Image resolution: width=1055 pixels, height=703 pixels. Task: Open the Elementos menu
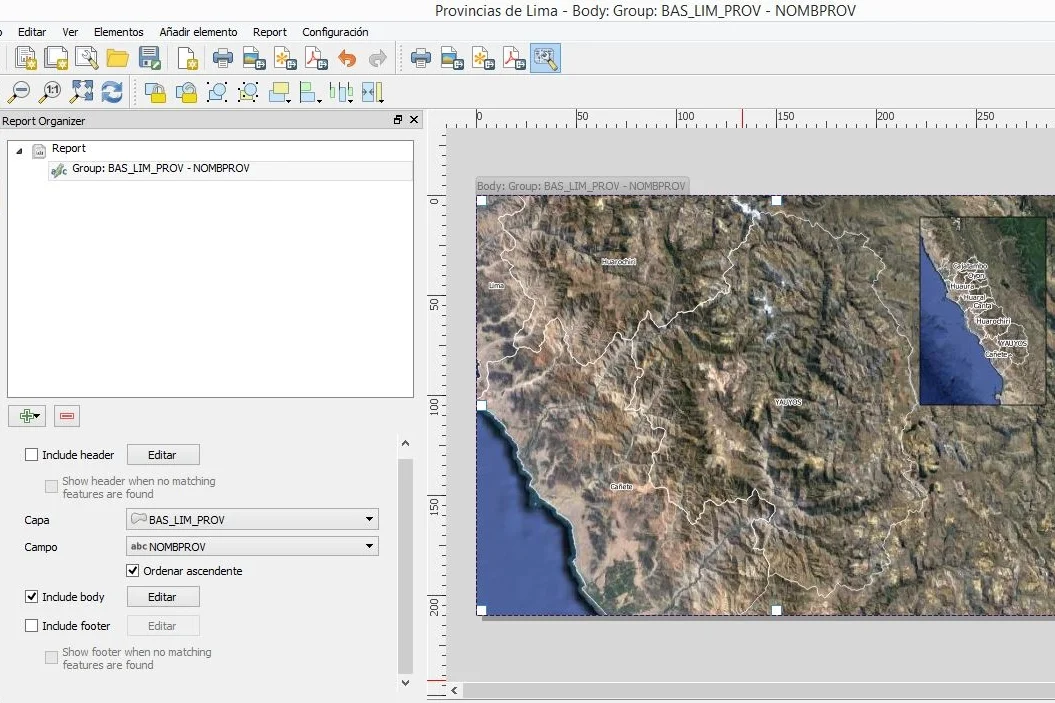coord(118,32)
